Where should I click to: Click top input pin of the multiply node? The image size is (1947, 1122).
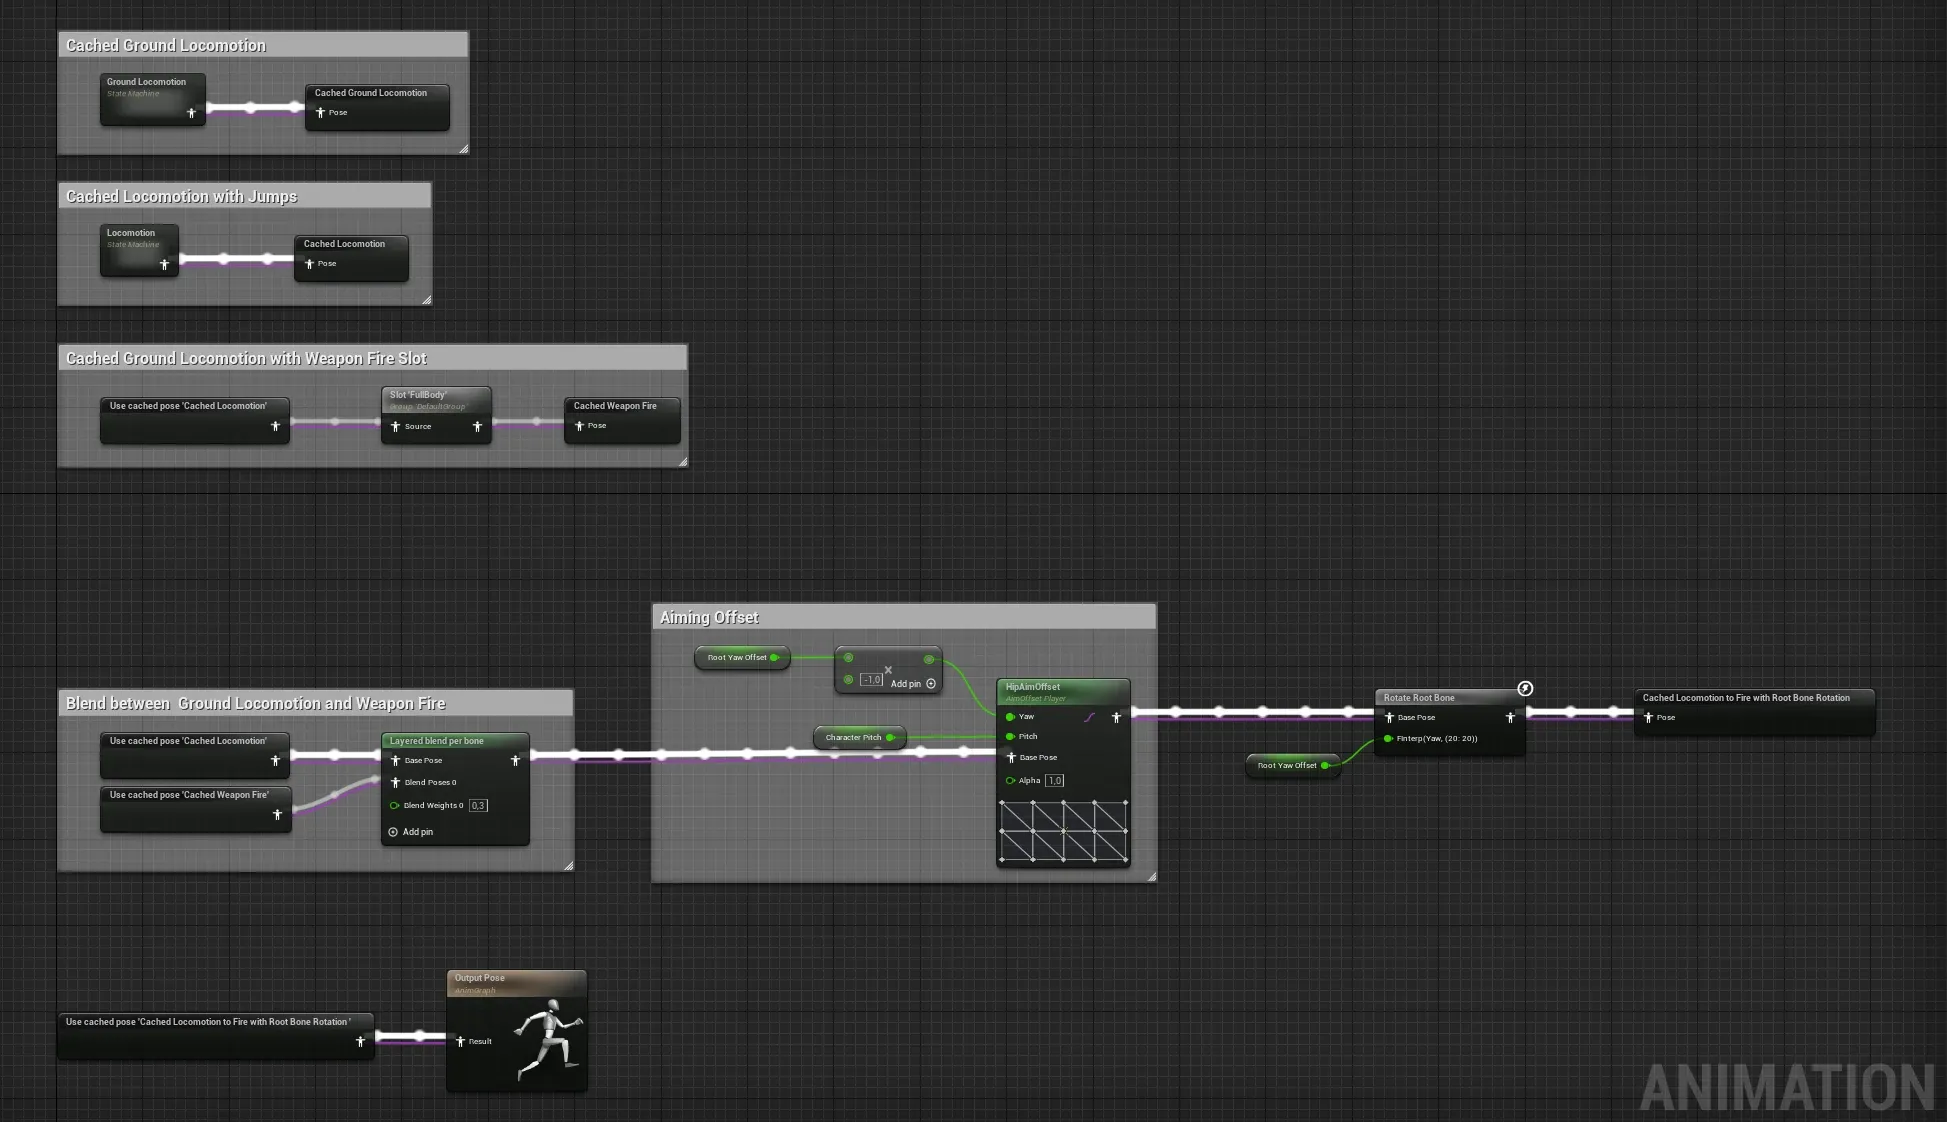(848, 657)
